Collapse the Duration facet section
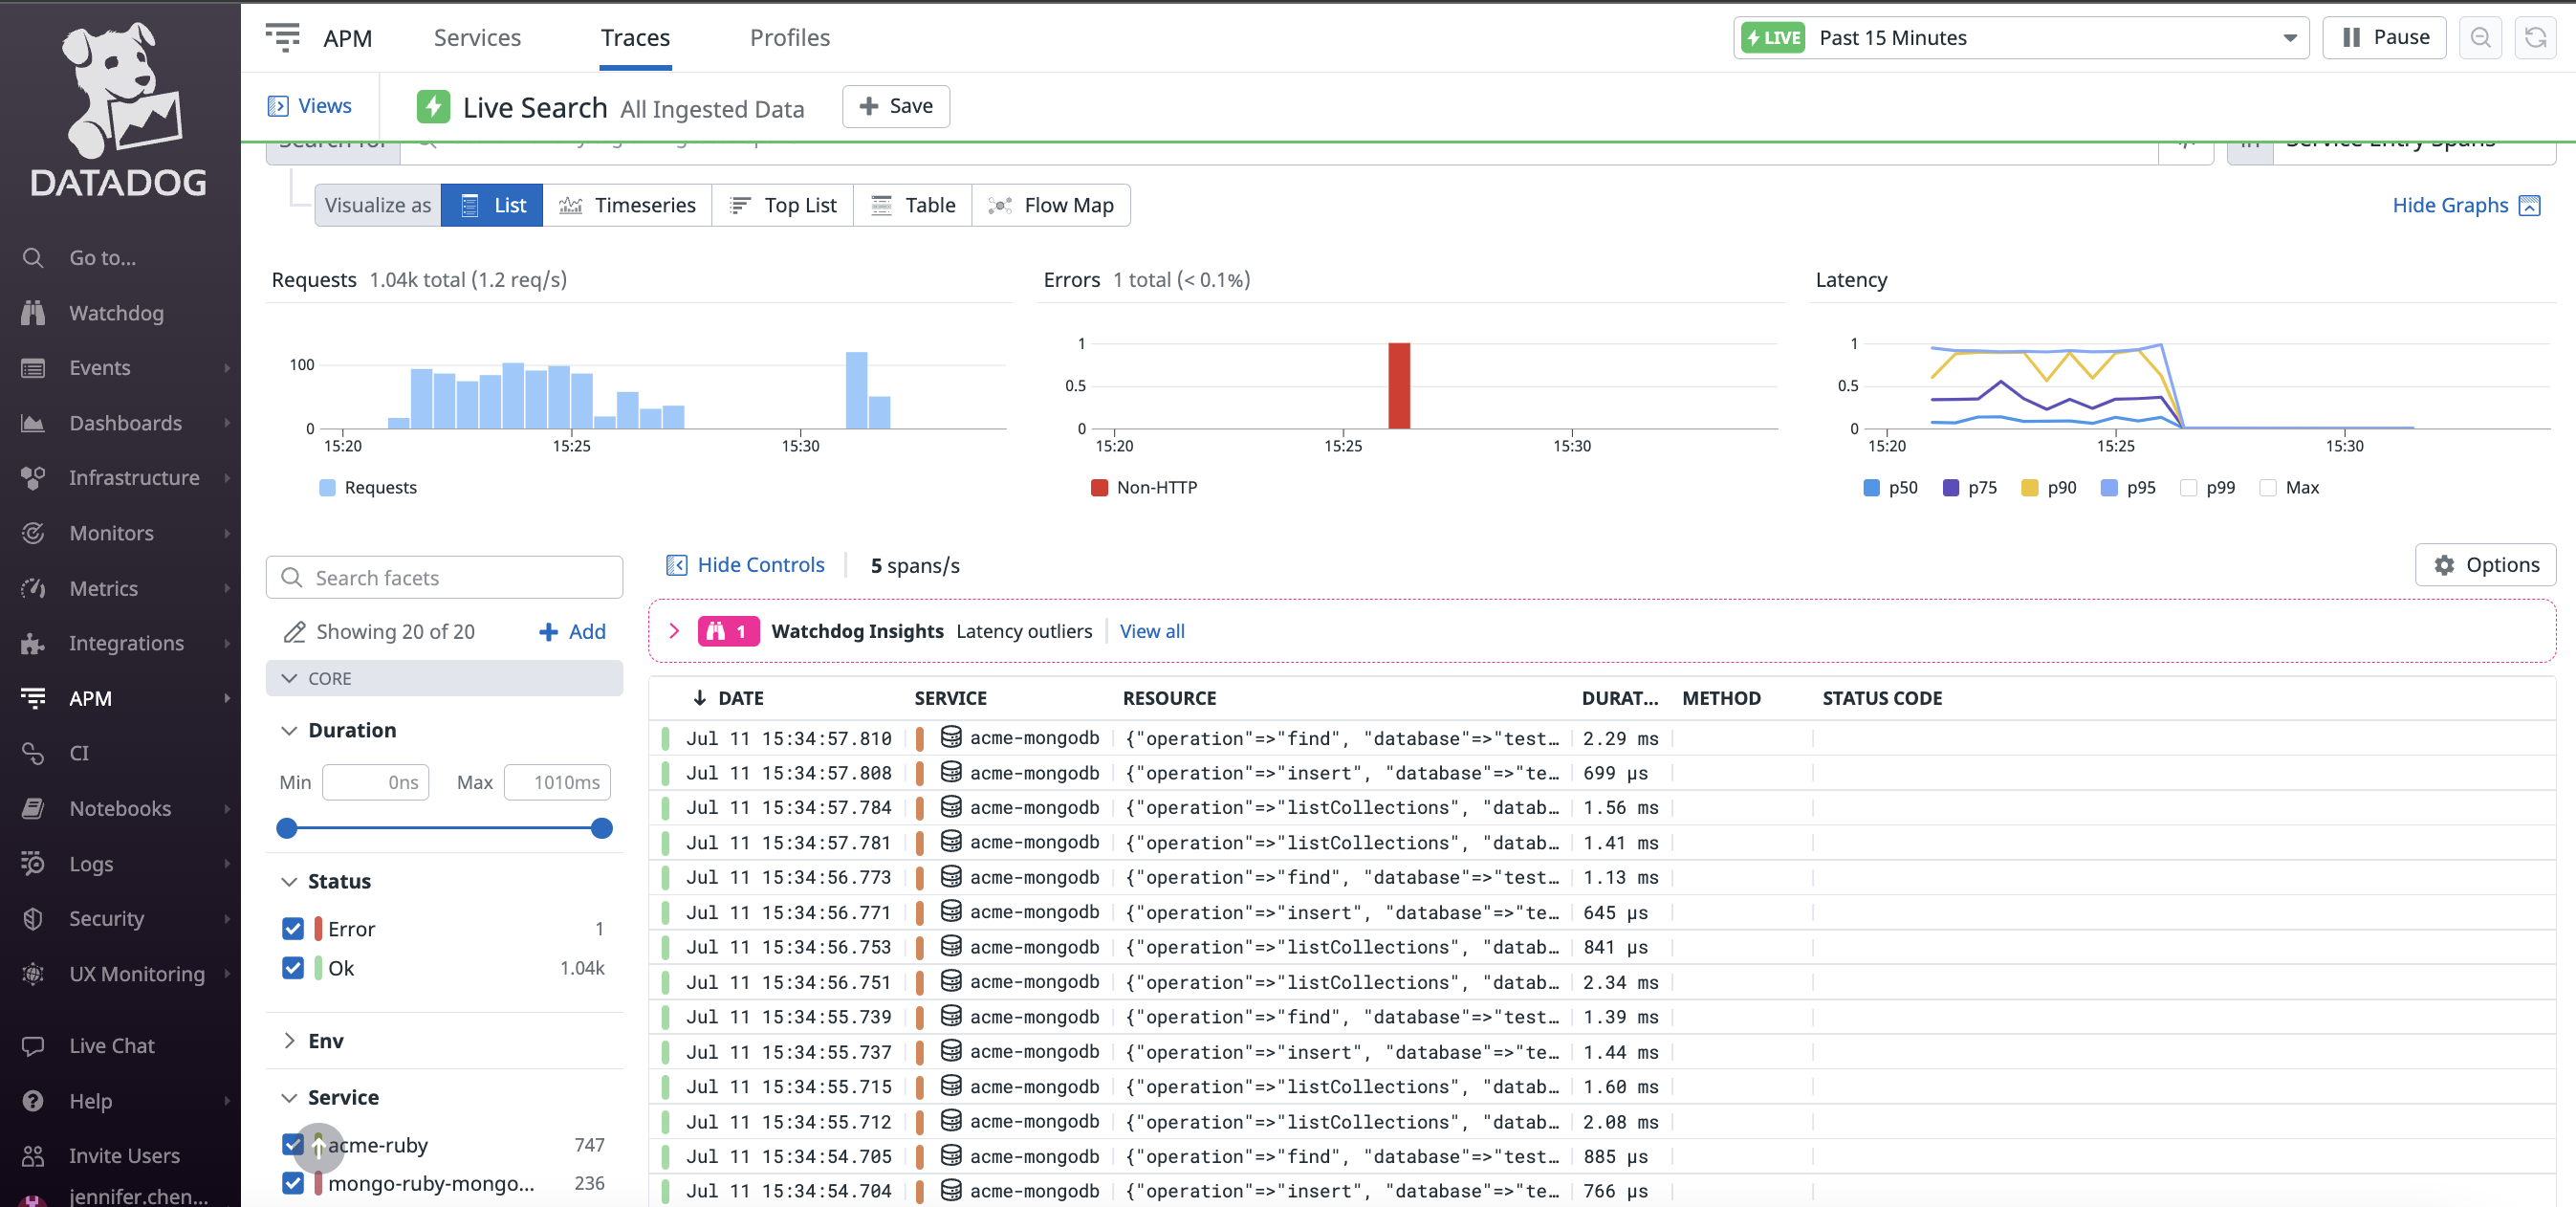The height and width of the screenshot is (1207, 2576). [289, 730]
